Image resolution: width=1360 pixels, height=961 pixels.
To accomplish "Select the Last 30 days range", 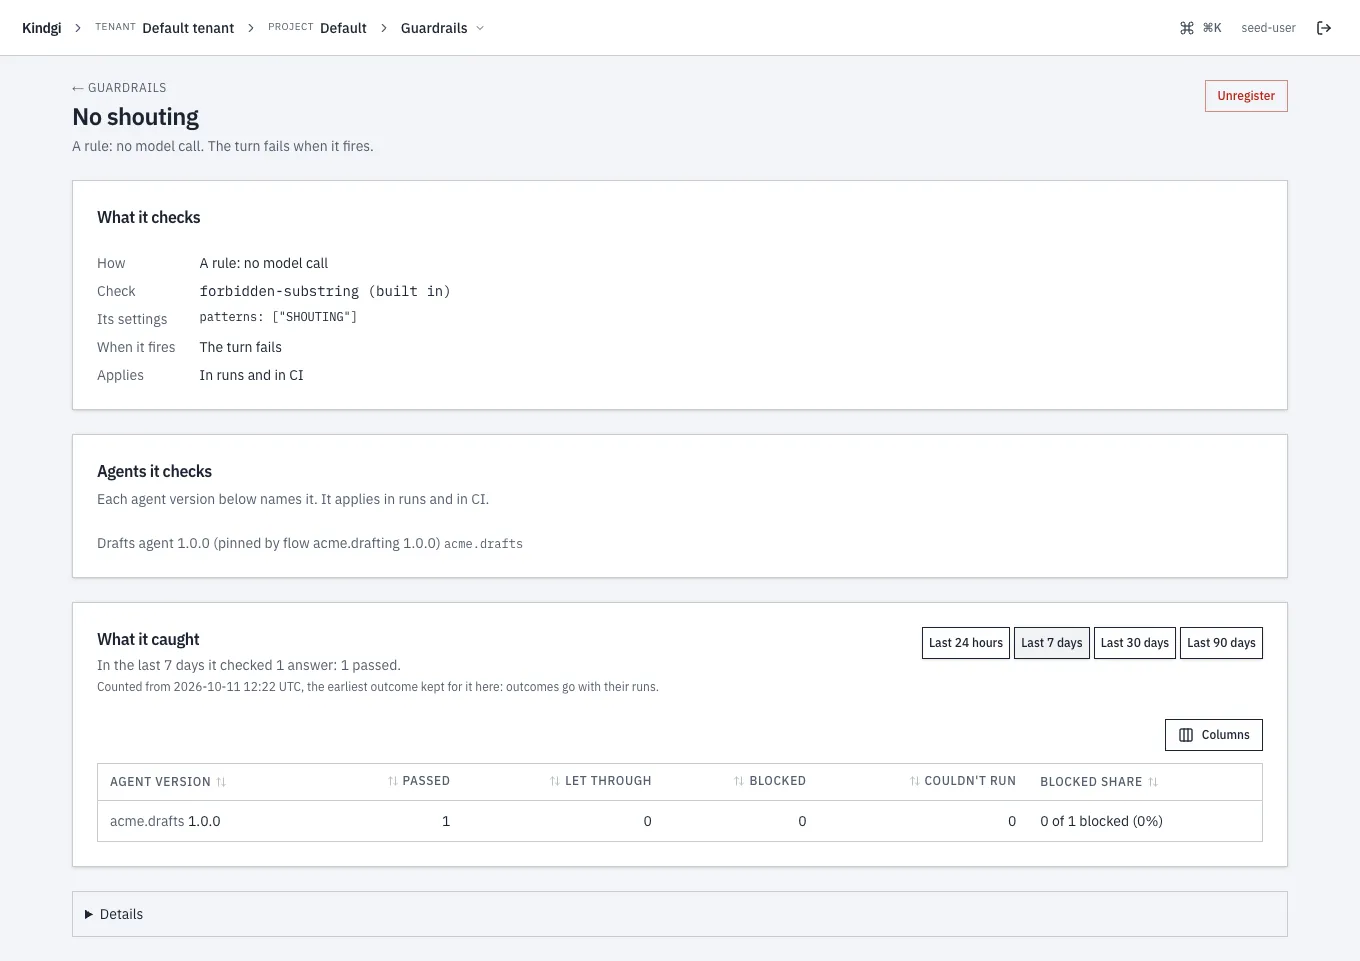I will pyautogui.click(x=1135, y=643).
